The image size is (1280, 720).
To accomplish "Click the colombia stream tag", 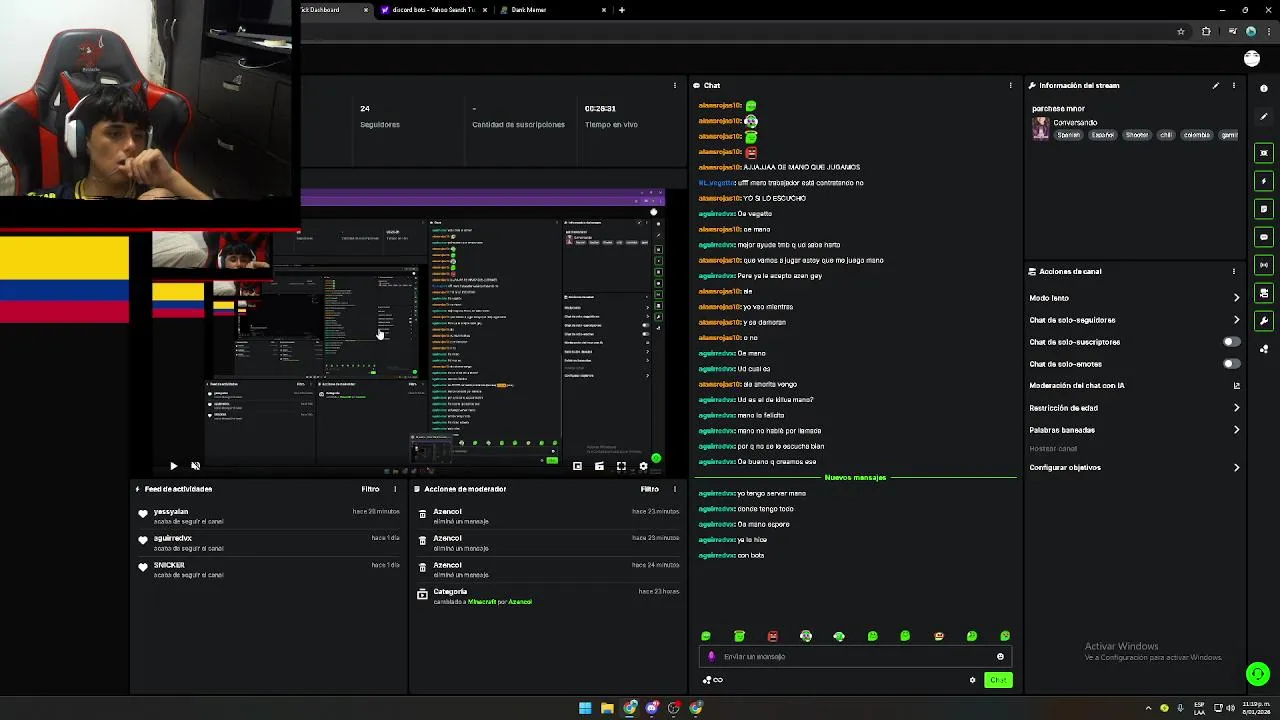I will click(x=1197, y=135).
